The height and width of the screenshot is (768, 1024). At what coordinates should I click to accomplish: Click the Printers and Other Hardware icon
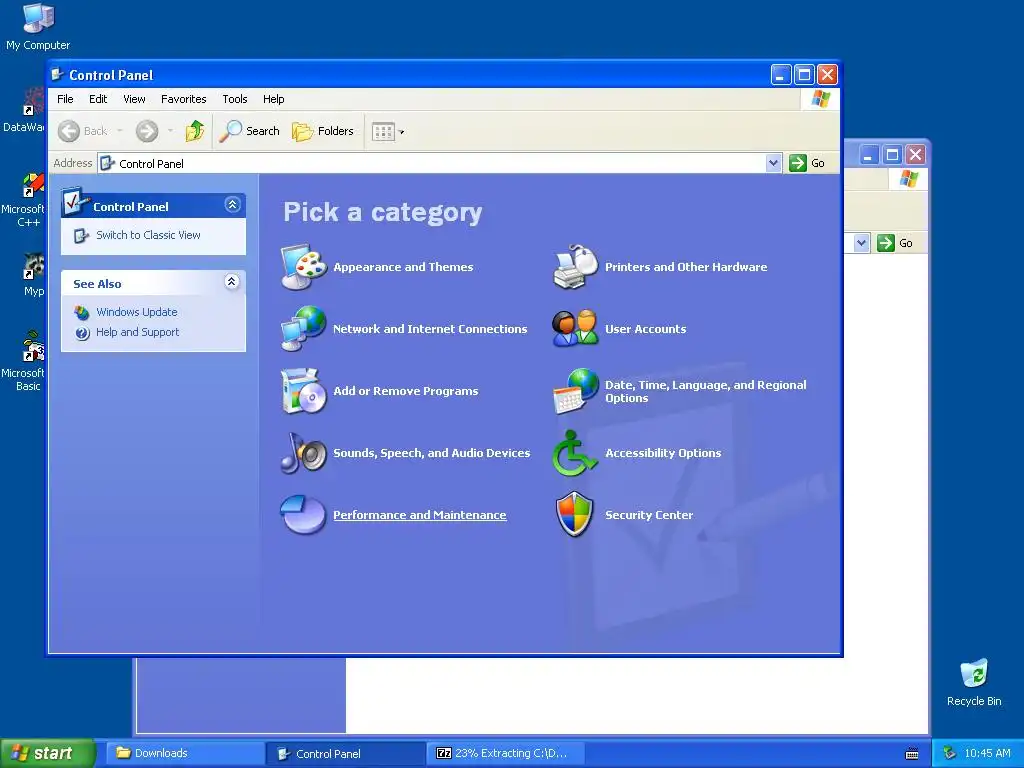tap(575, 266)
